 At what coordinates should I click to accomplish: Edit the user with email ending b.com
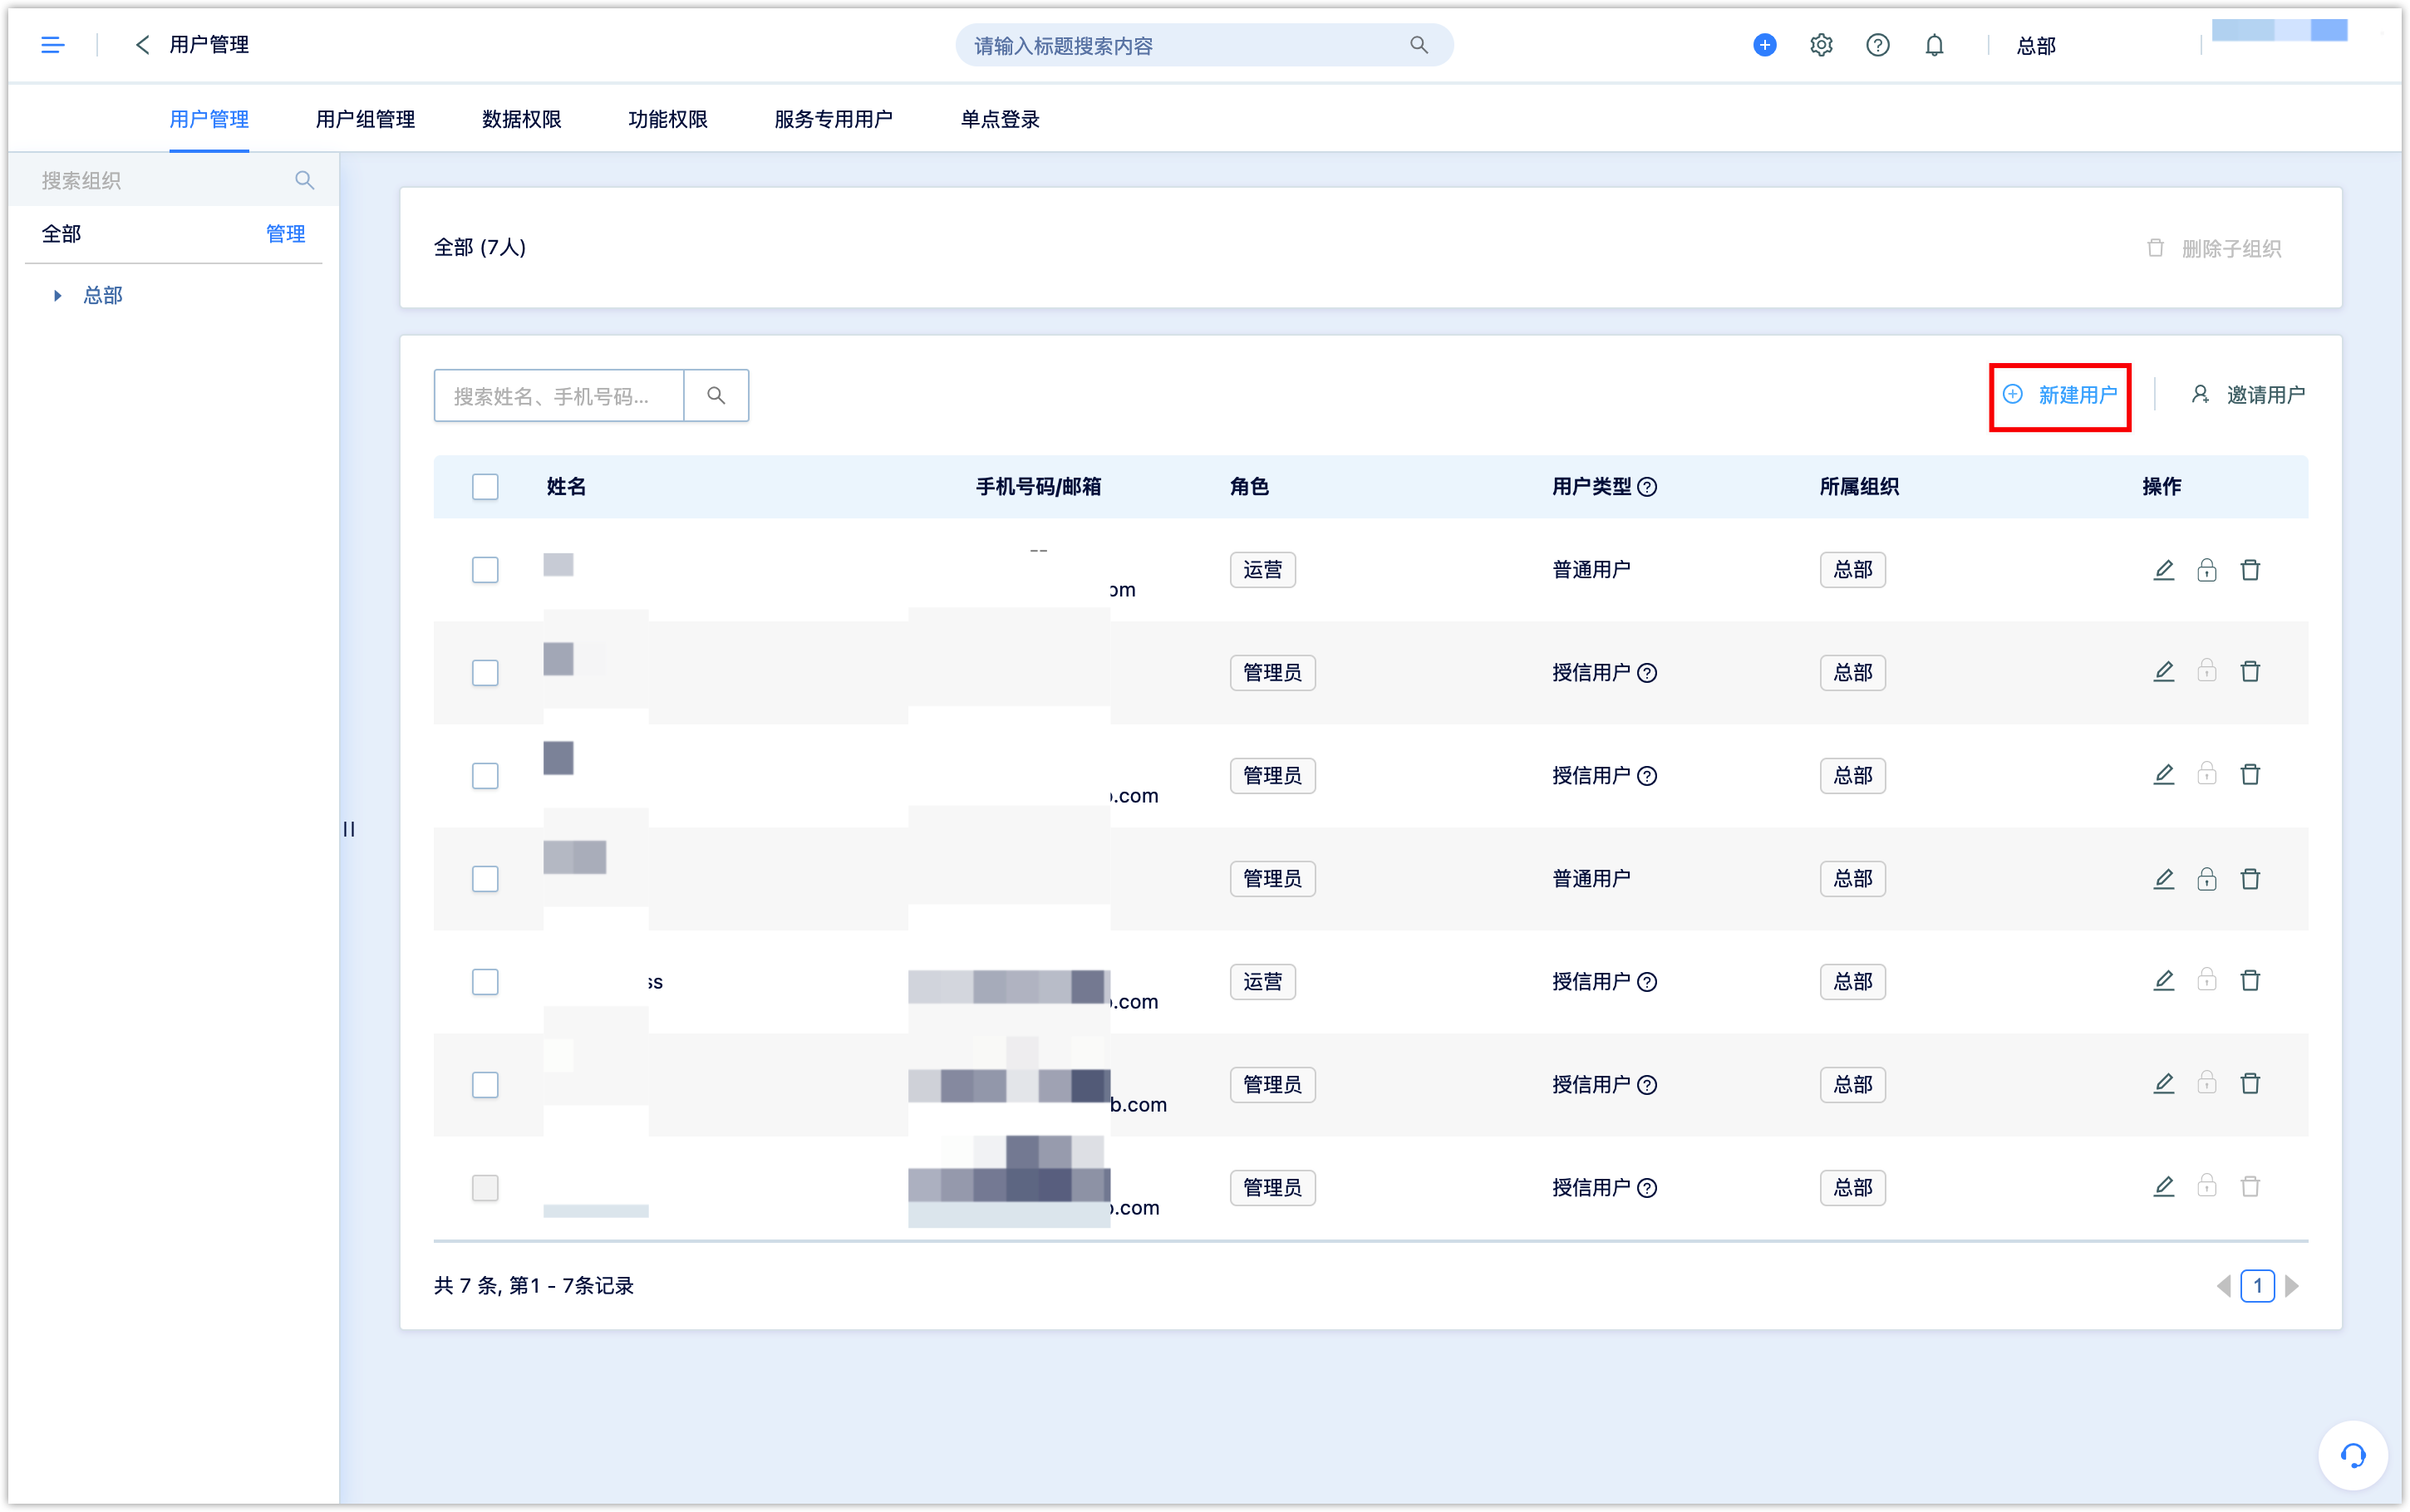click(2163, 1083)
